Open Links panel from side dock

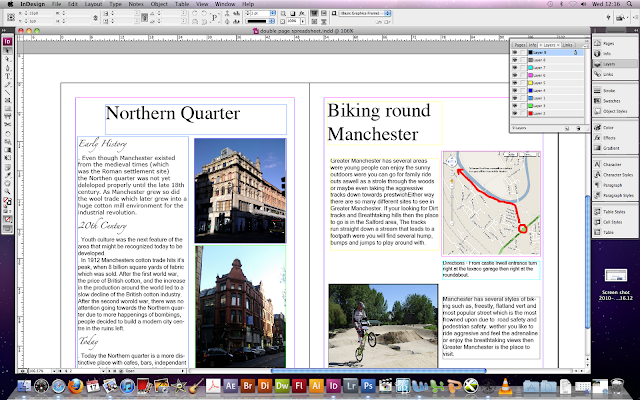coord(615,74)
